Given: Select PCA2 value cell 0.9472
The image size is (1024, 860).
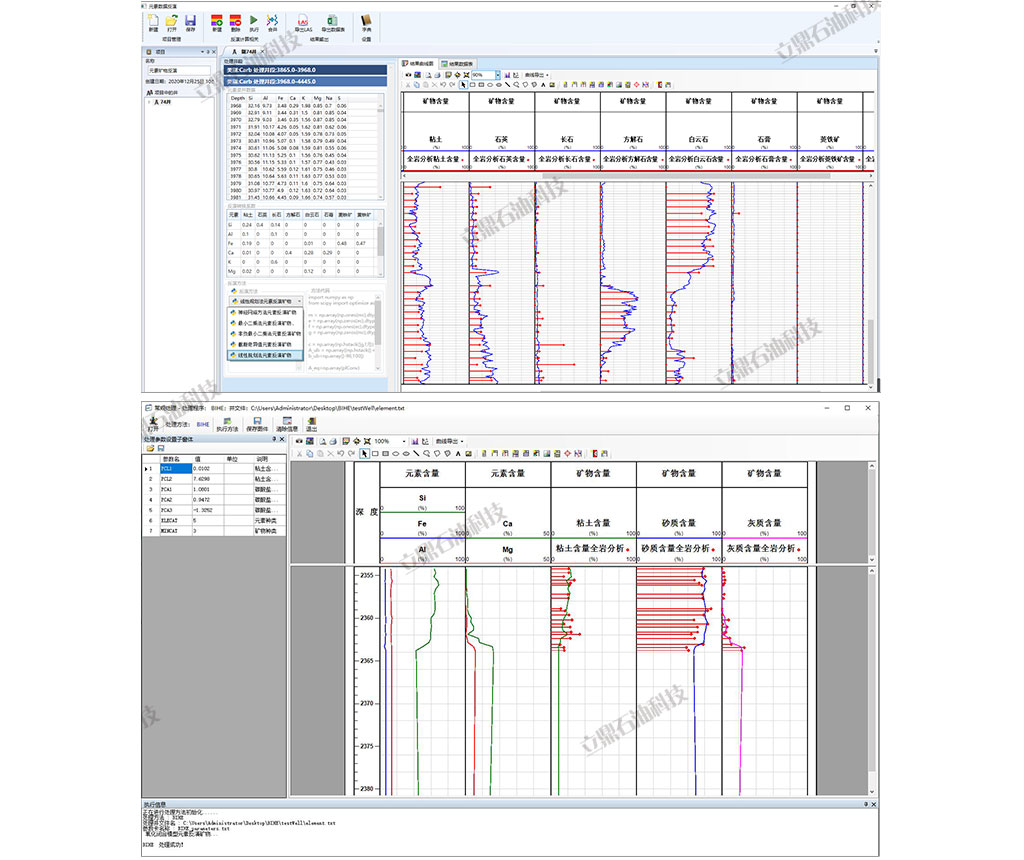Looking at the screenshot, I should tap(208, 500).
